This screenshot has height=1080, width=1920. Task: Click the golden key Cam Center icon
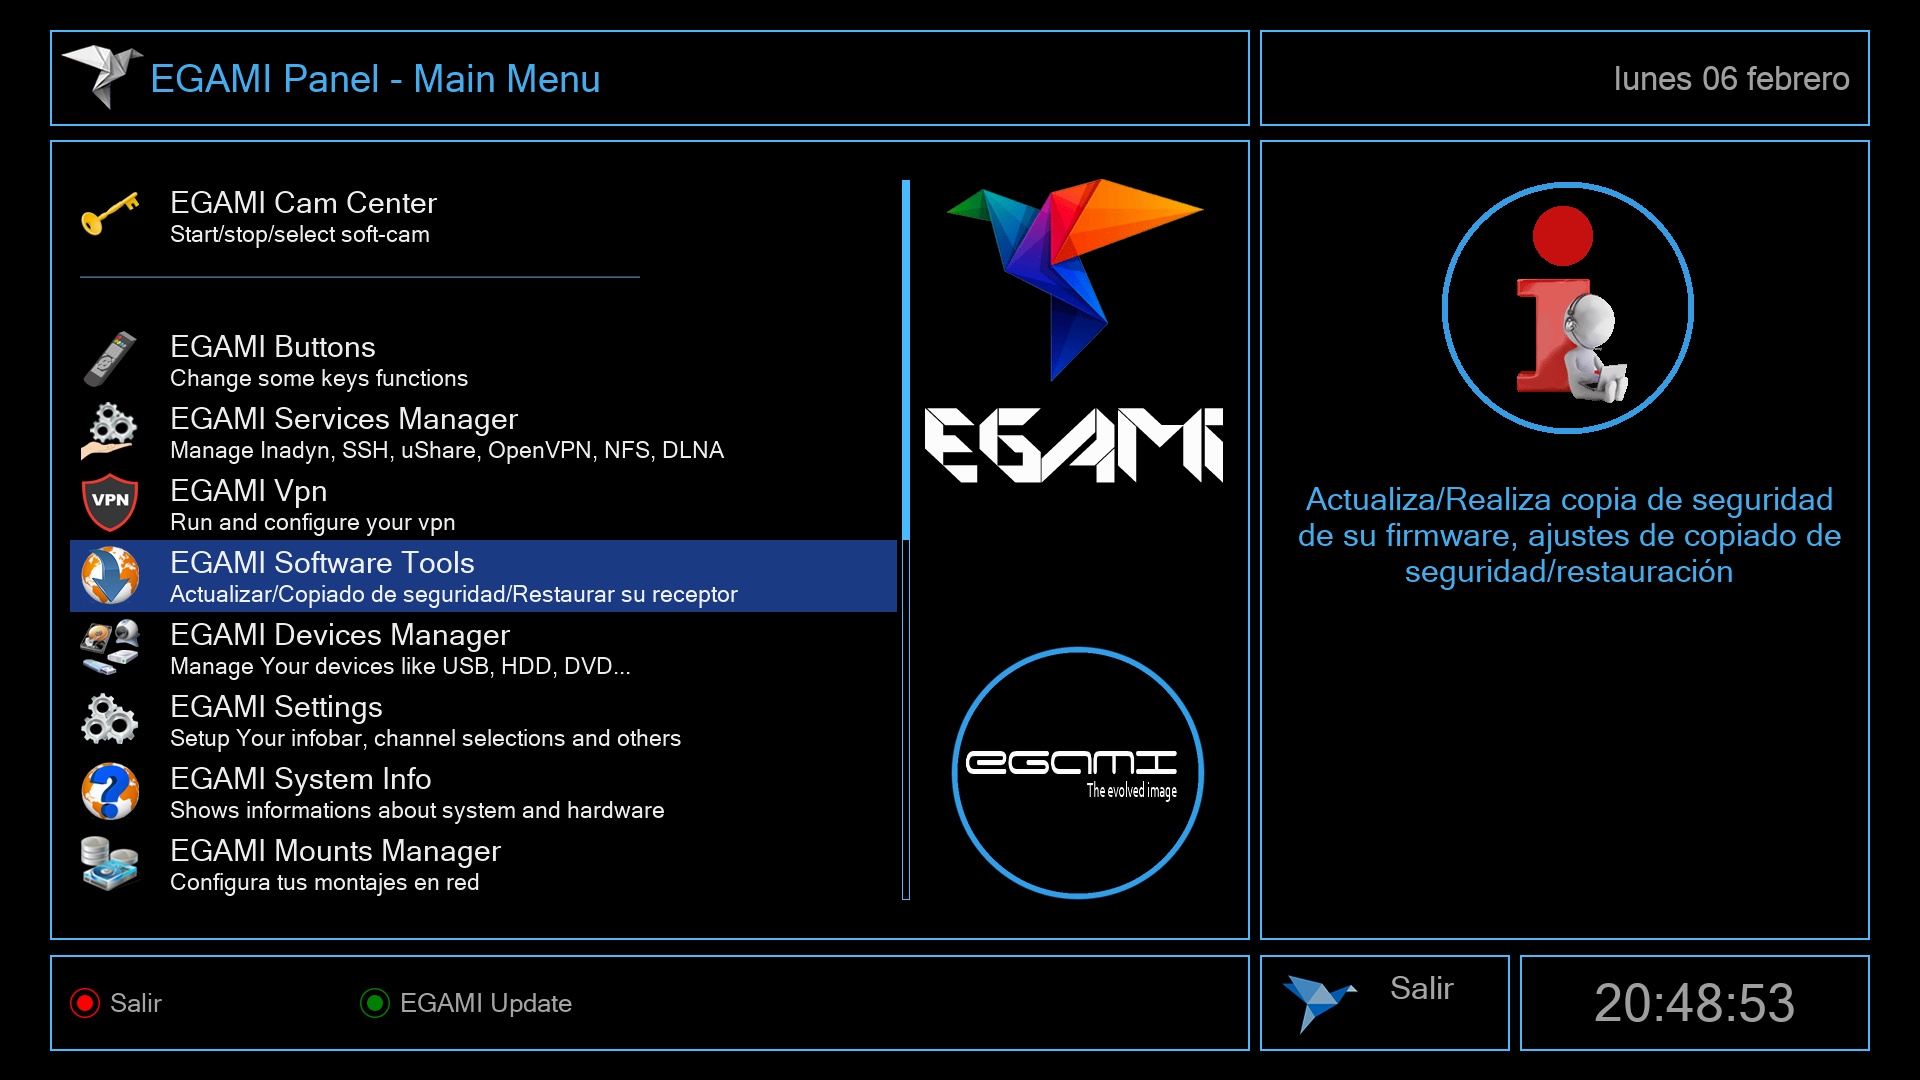click(x=110, y=214)
